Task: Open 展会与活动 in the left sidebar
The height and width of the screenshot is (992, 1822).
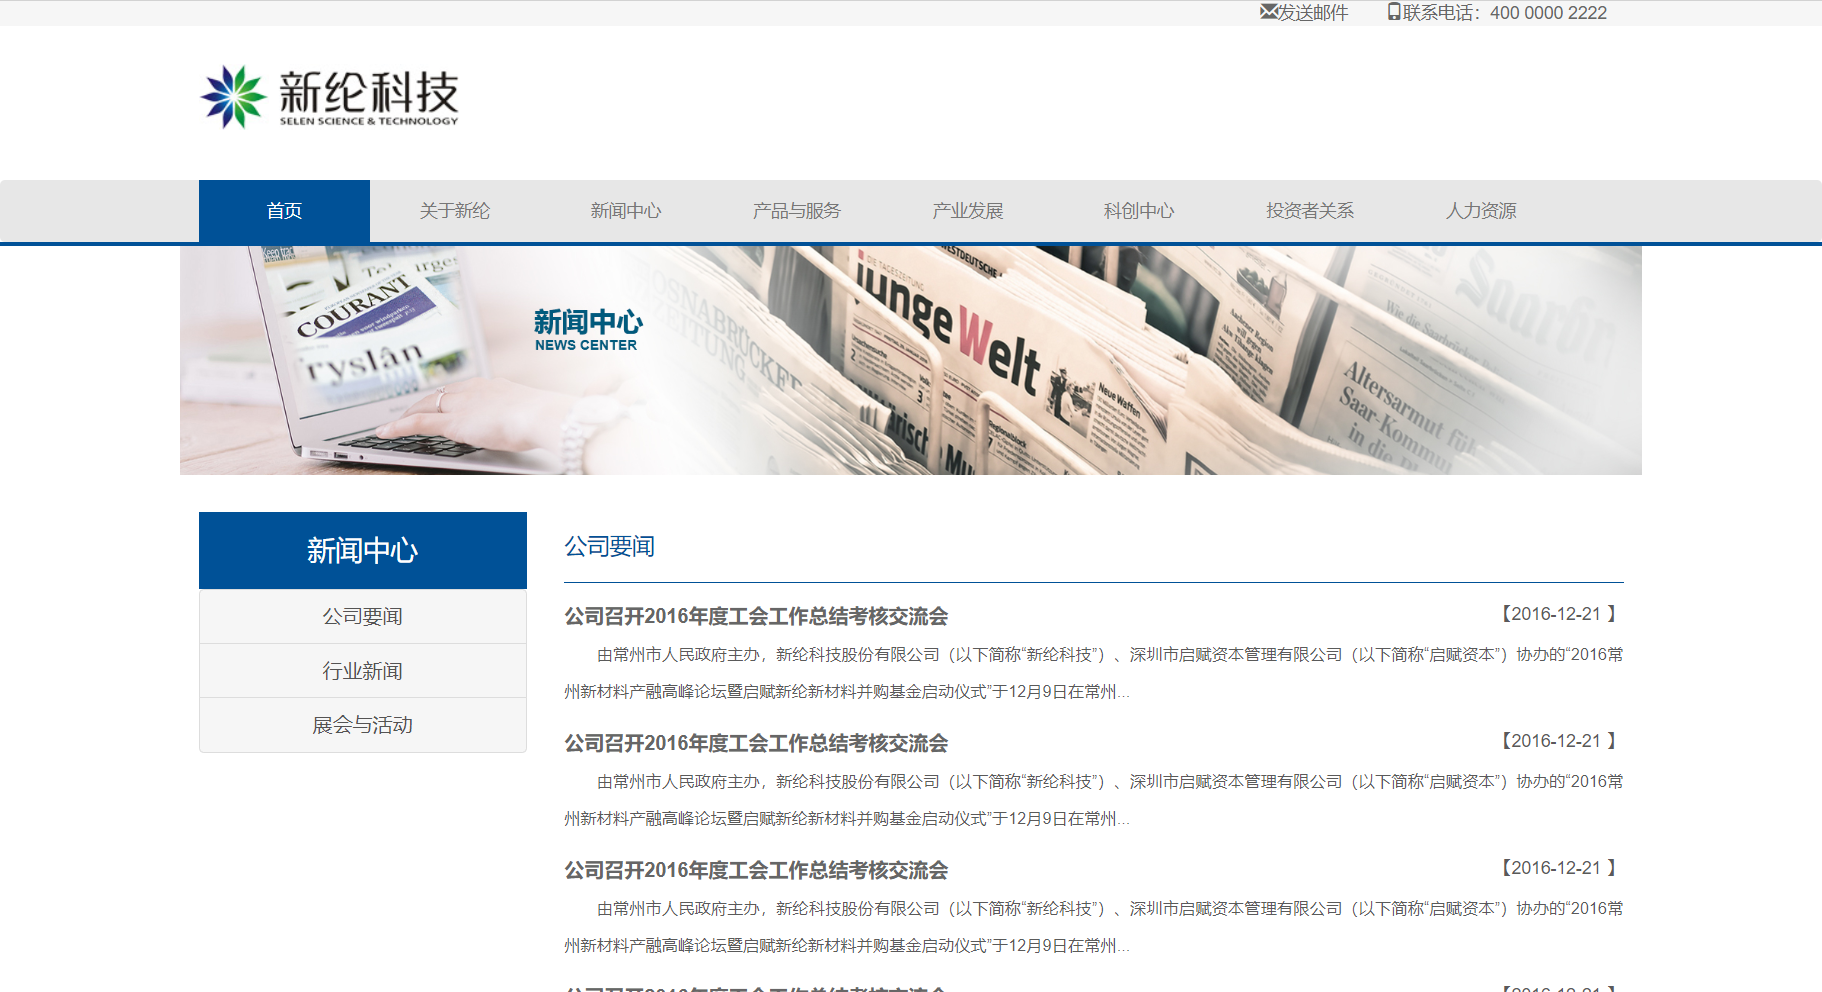Action: pos(362,725)
